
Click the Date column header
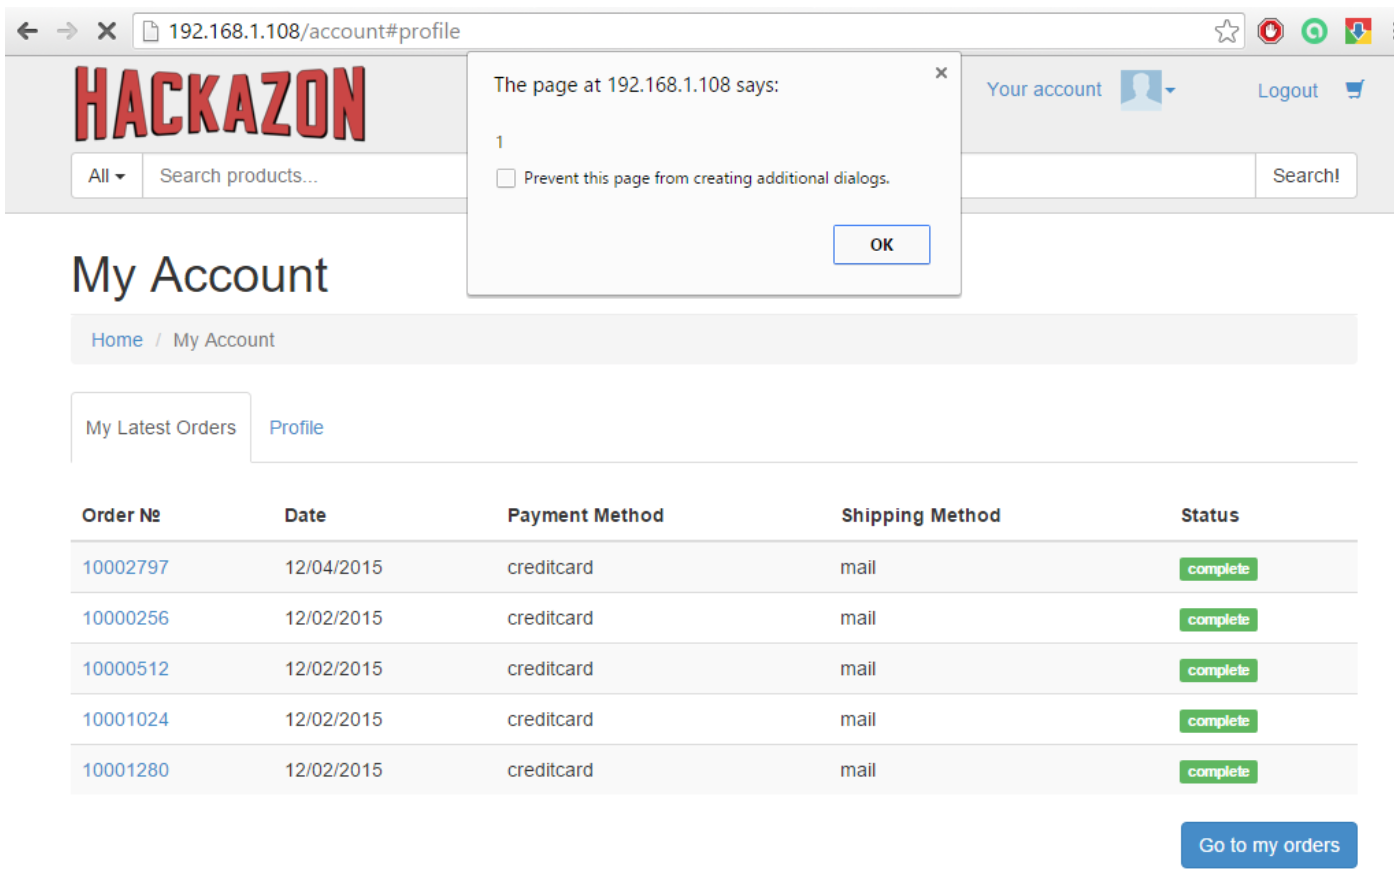click(305, 515)
